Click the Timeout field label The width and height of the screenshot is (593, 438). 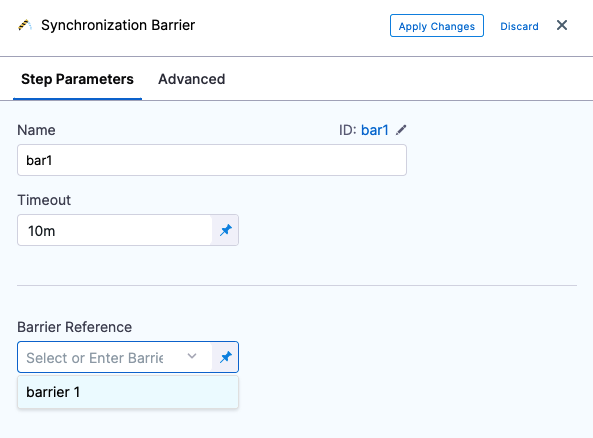point(44,200)
